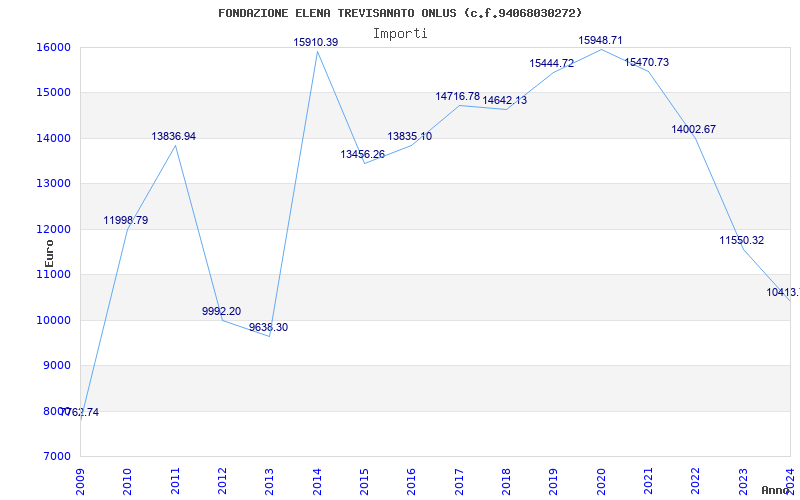Click the x-axis year 2013
800x500 pixels.
coord(269,482)
